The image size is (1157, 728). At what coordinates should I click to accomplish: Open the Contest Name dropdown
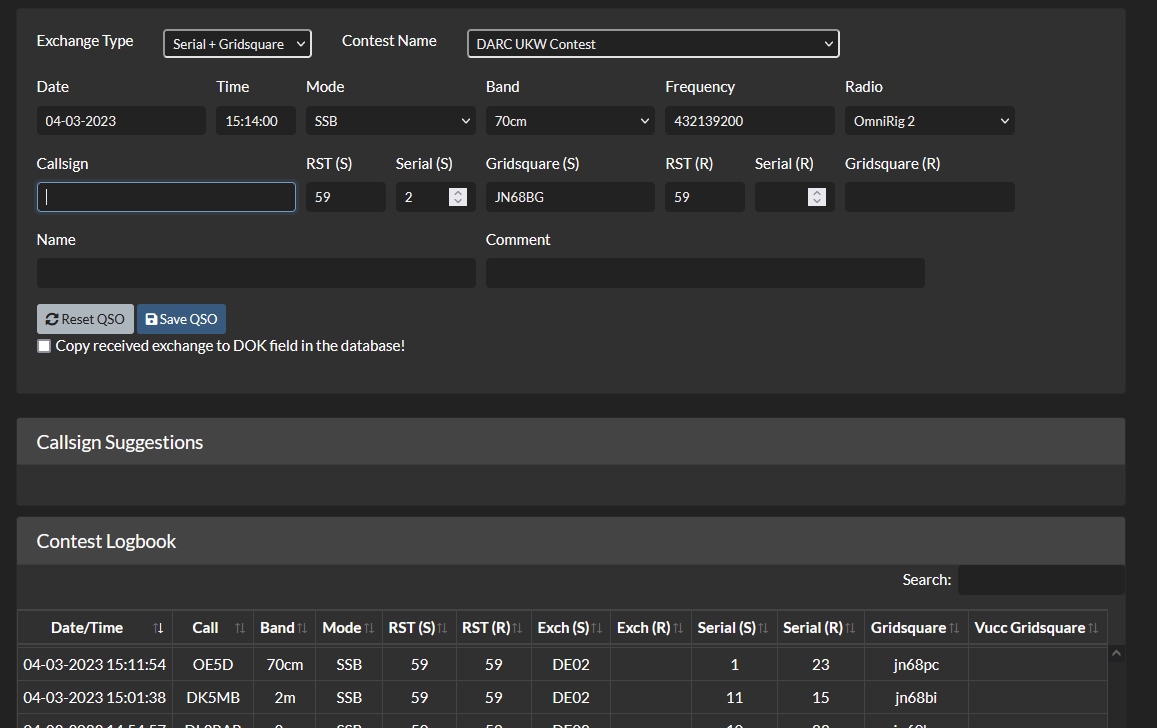tap(653, 43)
